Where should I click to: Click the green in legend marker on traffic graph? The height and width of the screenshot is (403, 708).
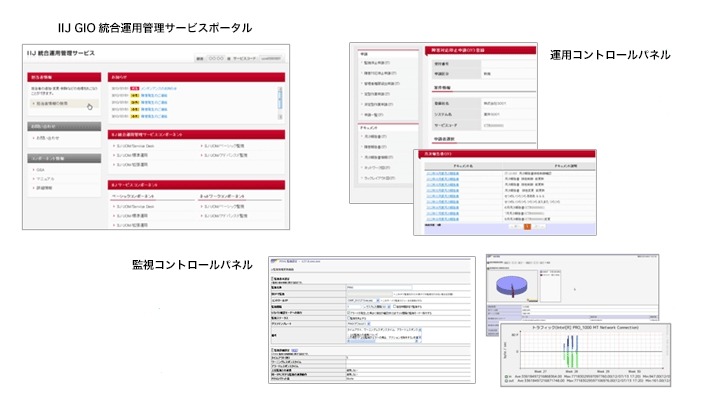point(506,377)
